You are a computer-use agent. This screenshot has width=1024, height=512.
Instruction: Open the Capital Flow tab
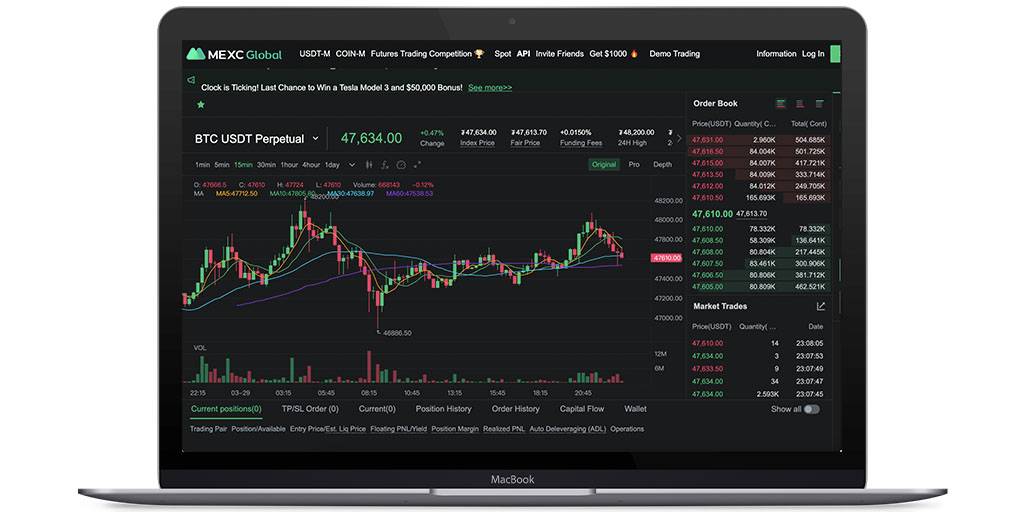pyautogui.click(x=582, y=409)
